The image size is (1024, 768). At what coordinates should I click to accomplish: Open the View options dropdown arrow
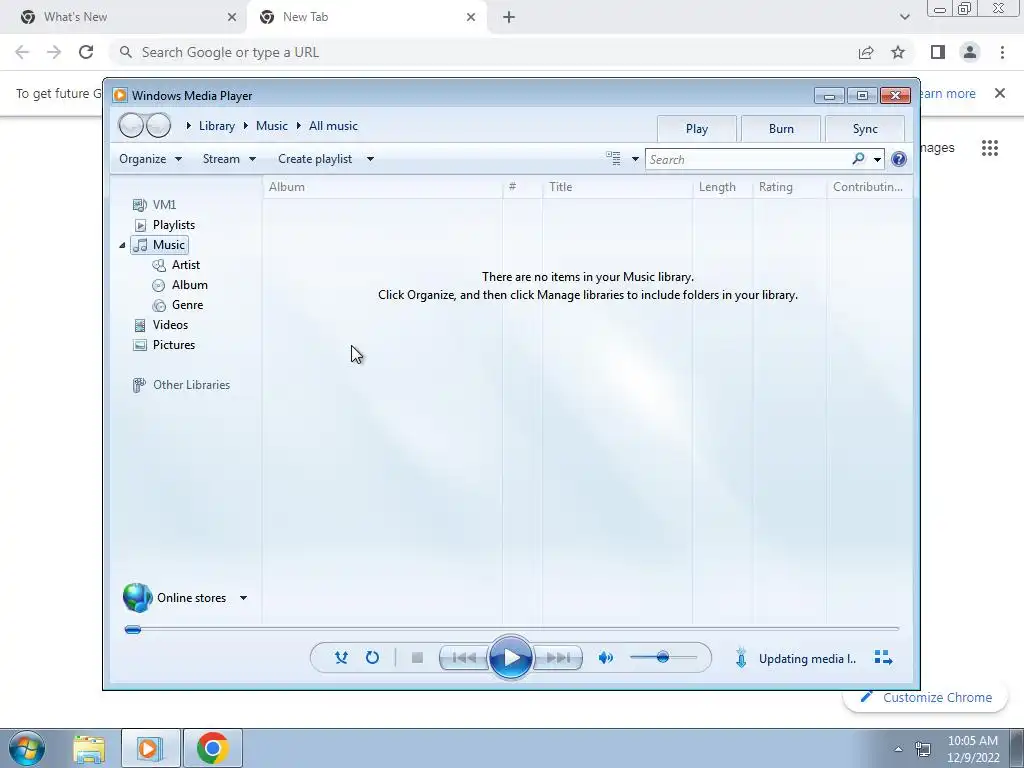[635, 159]
